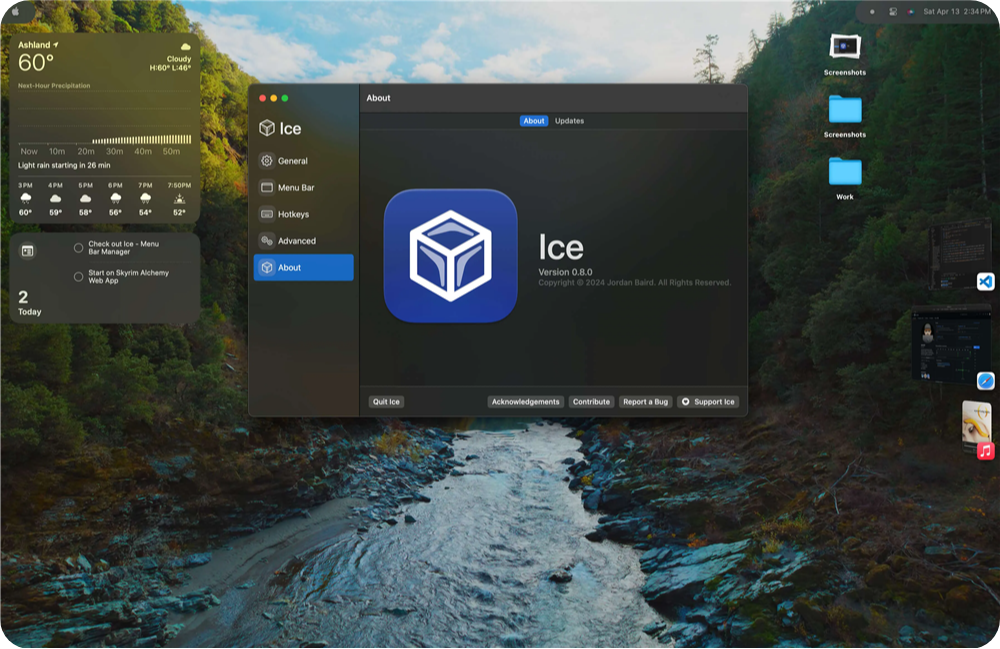Click the dot icon in menu bar
Viewport: 1000px width, 649px height.
tap(872, 11)
